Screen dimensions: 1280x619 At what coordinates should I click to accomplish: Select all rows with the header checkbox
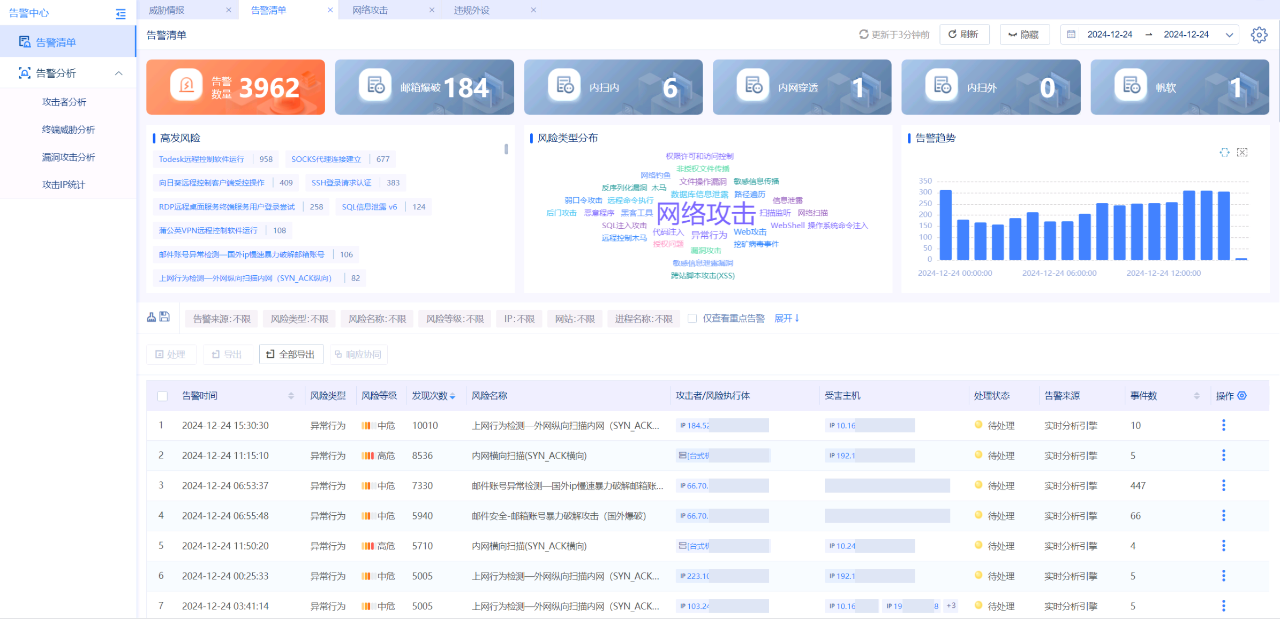[162, 396]
